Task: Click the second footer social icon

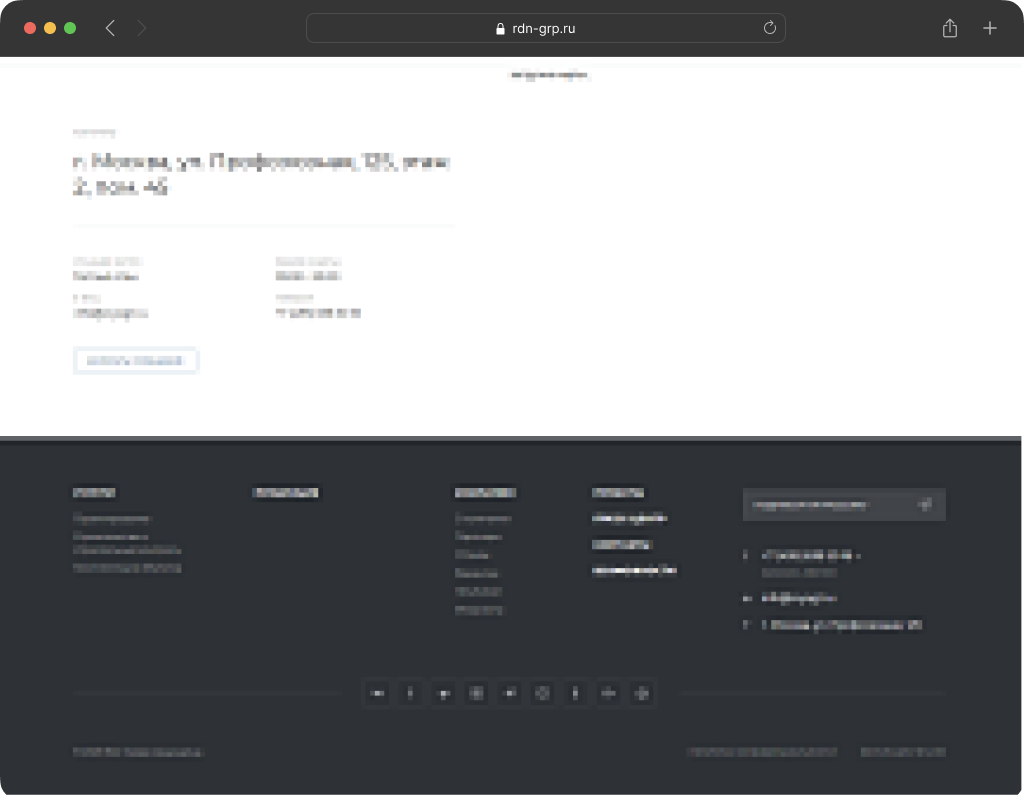Action: 410,693
